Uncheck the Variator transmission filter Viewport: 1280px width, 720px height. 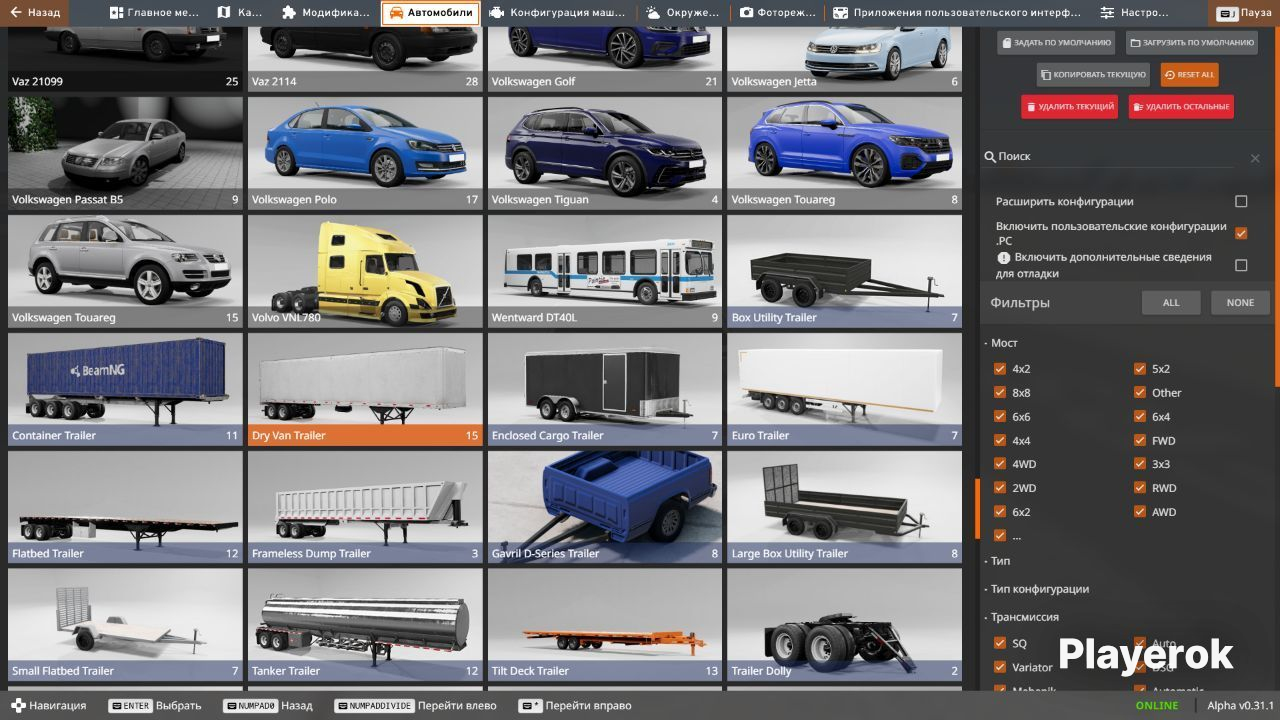1000,667
